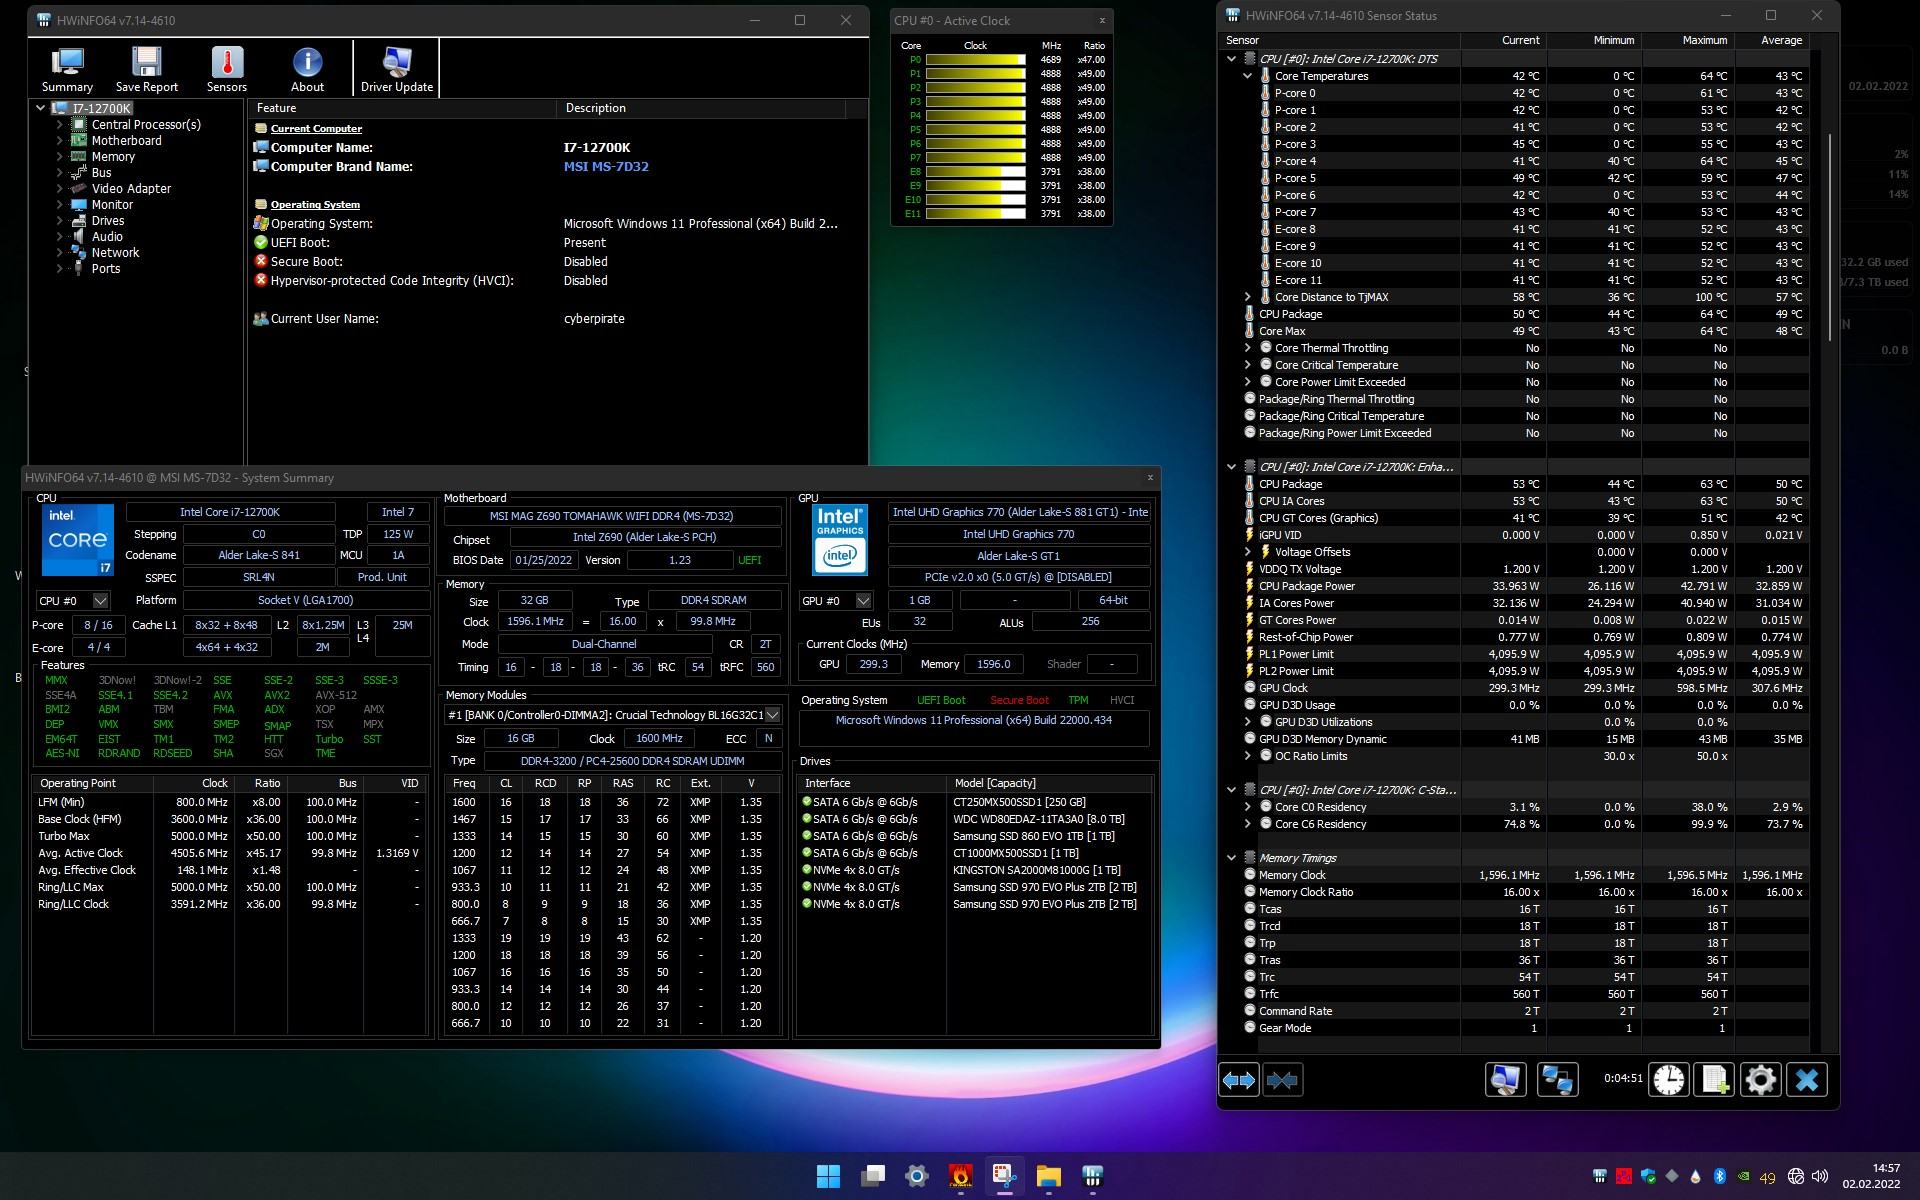Open the Summary toolbar button
Image resolution: width=1920 pixels, height=1200 pixels.
(x=67, y=69)
